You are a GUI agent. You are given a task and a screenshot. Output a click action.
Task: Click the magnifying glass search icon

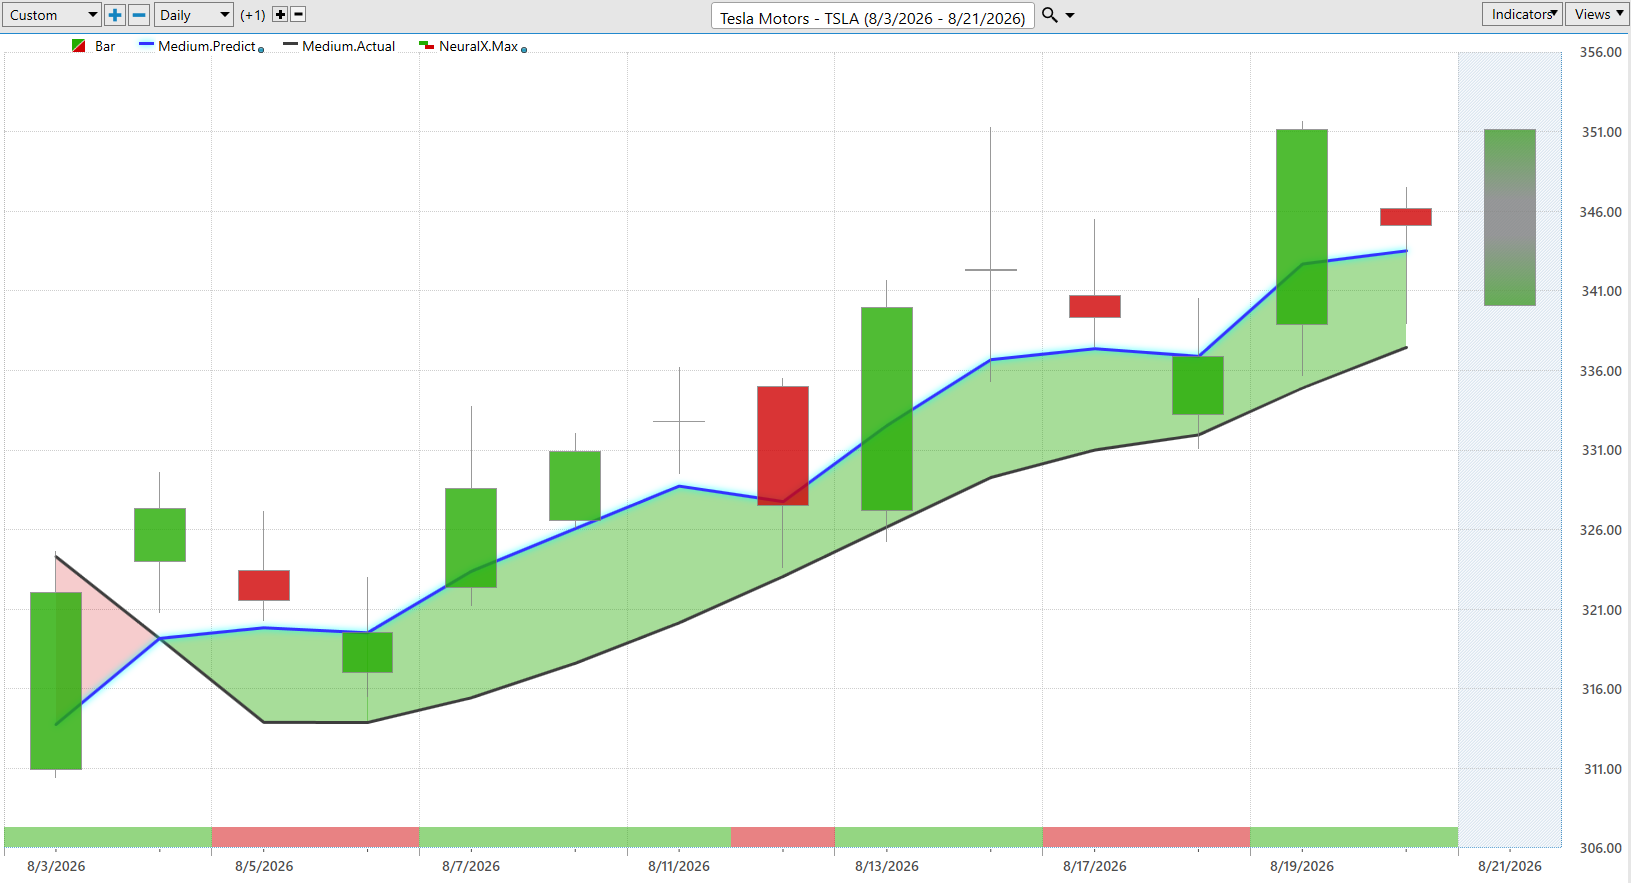(x=1049, y=15)
